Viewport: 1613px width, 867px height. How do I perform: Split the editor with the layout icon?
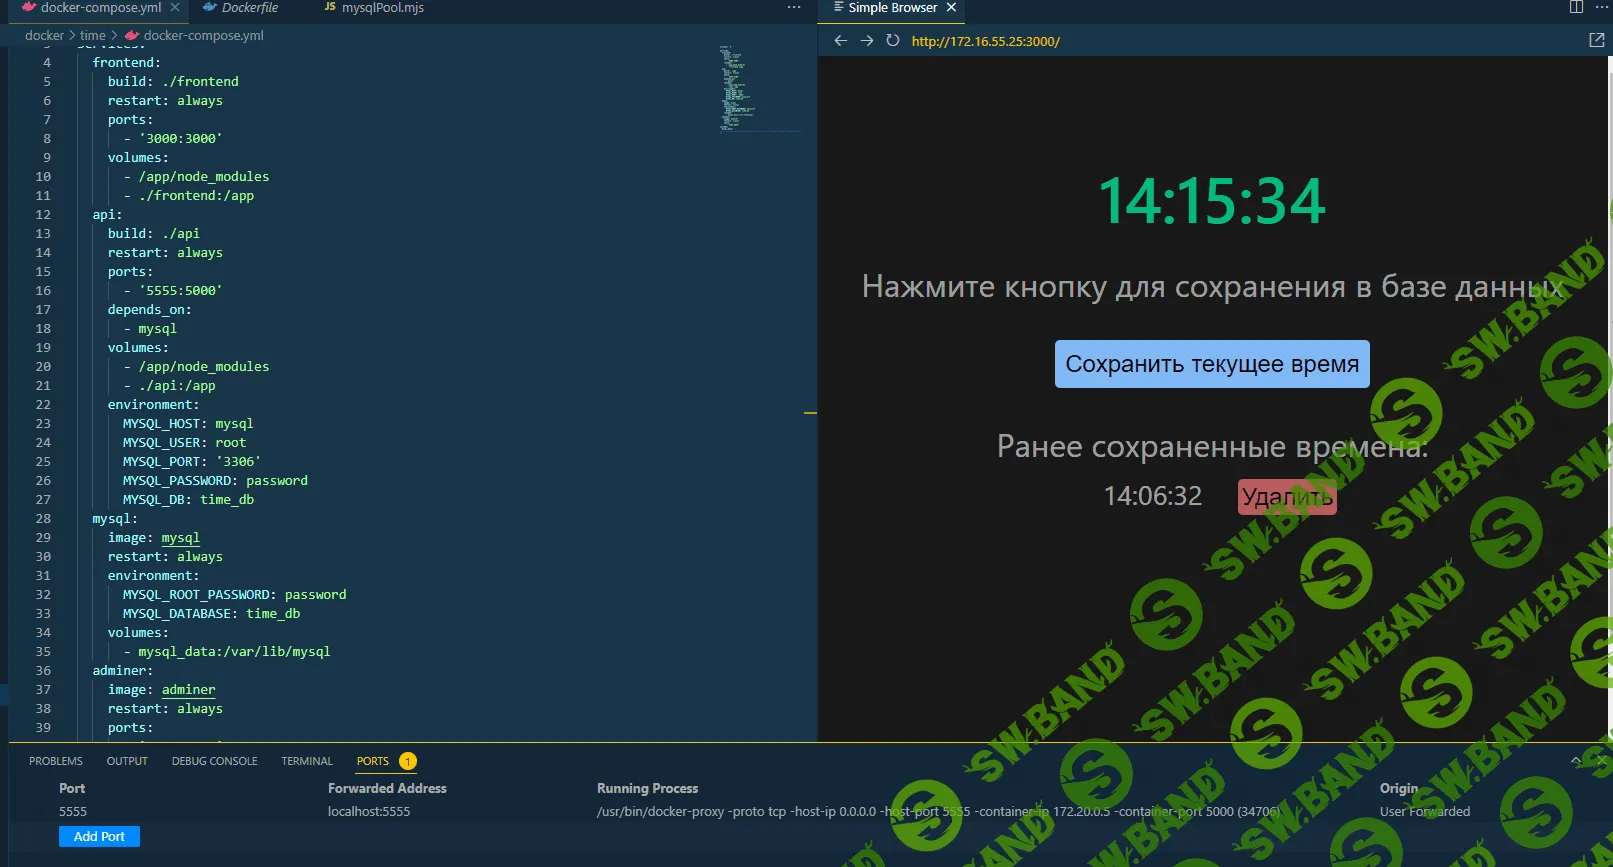1576,8
